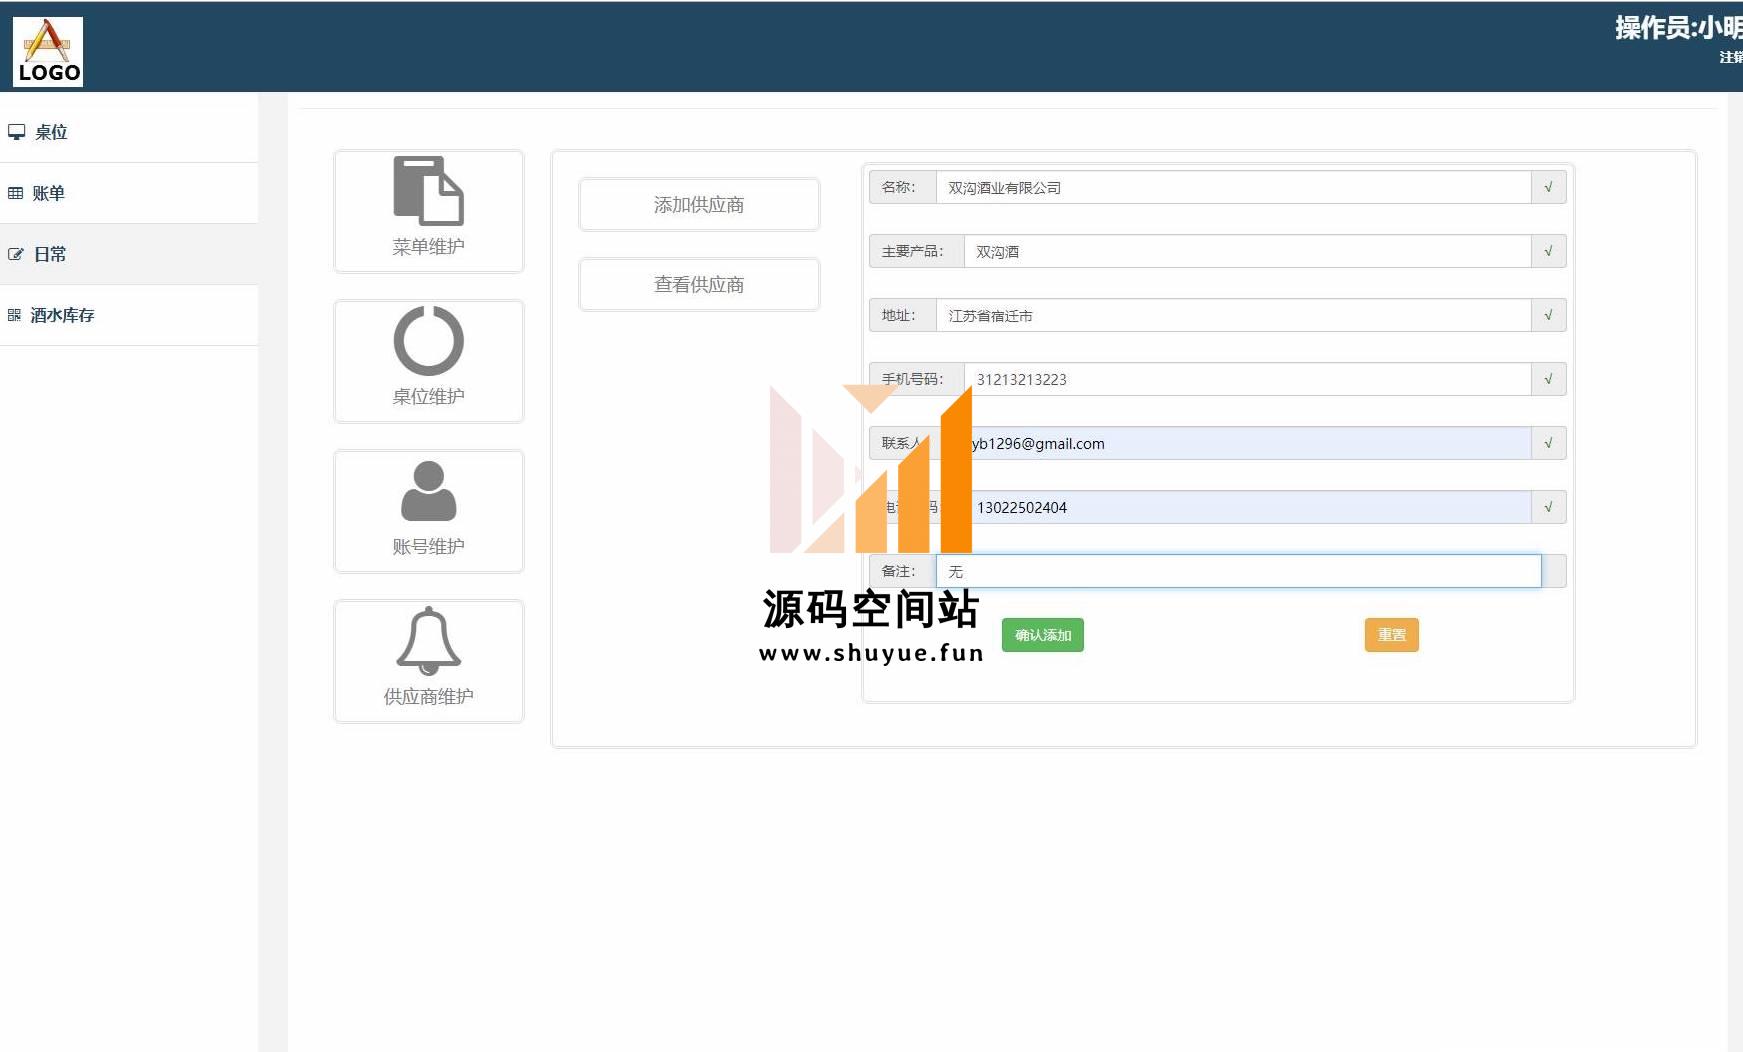The width and height of the screenshot is (1743, 1052).
Task: Select the 日常 sidebar item
Action: pos(129,254)
